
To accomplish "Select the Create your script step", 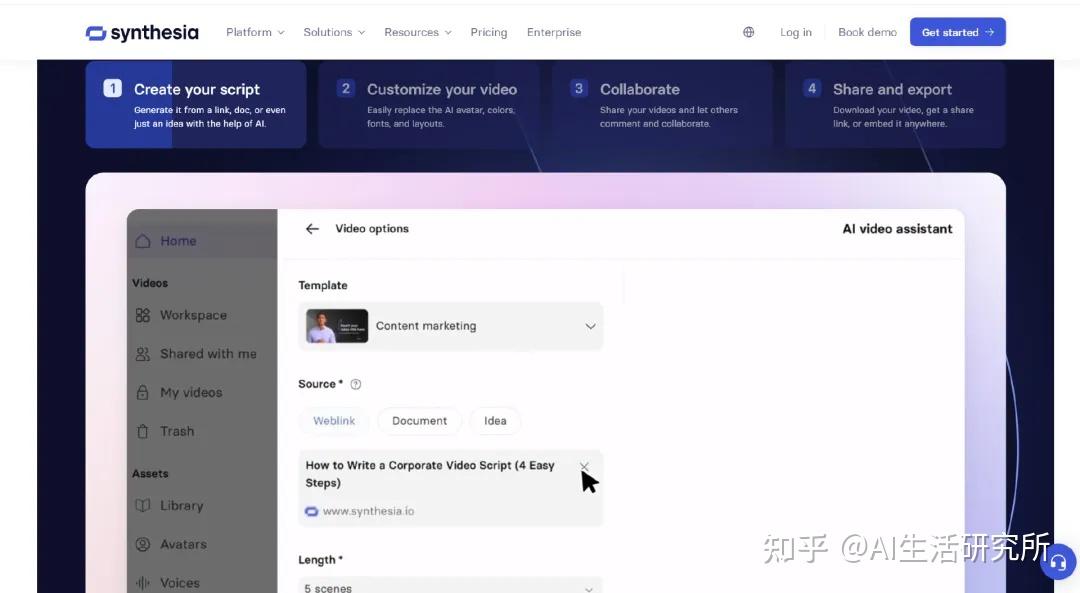I will click(x=196, y=105).
